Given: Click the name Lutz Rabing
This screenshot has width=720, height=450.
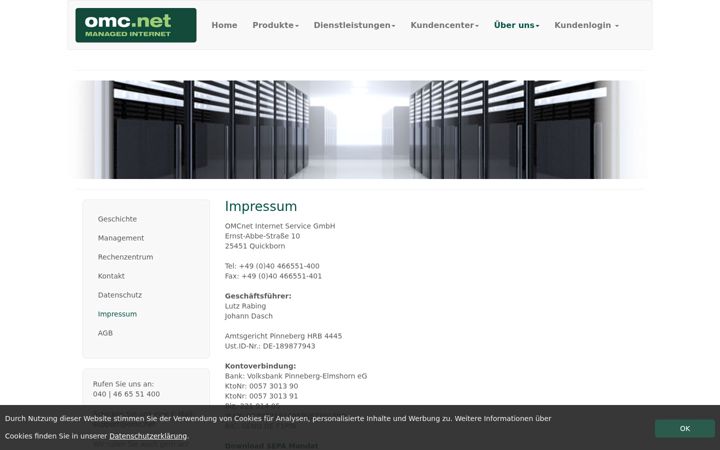Looking at the screenshot, I should tap(245, 306).
